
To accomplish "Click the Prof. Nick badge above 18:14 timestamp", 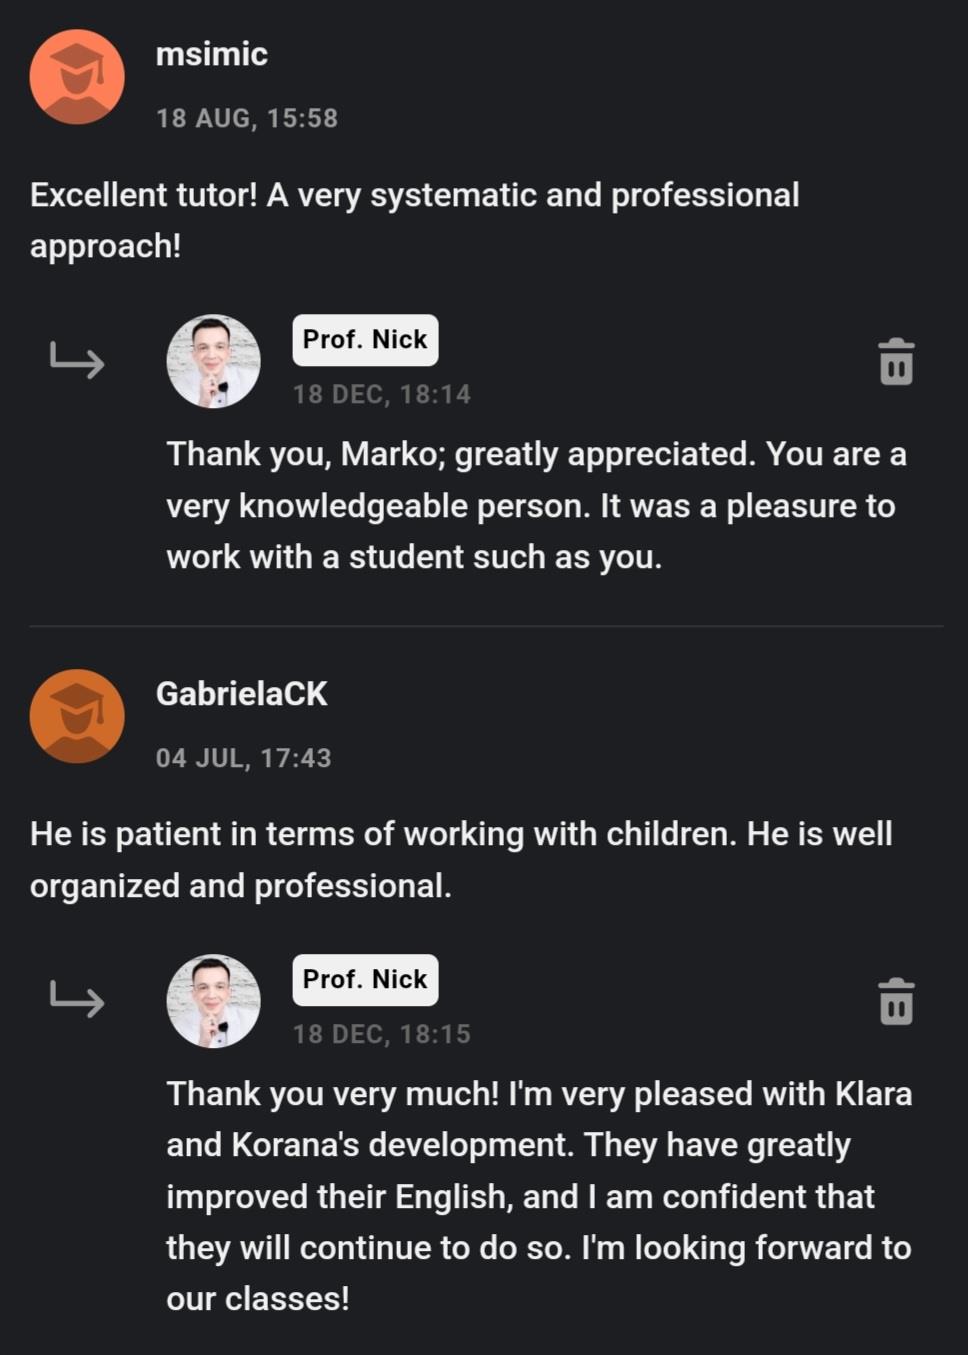I will point(365,340).
